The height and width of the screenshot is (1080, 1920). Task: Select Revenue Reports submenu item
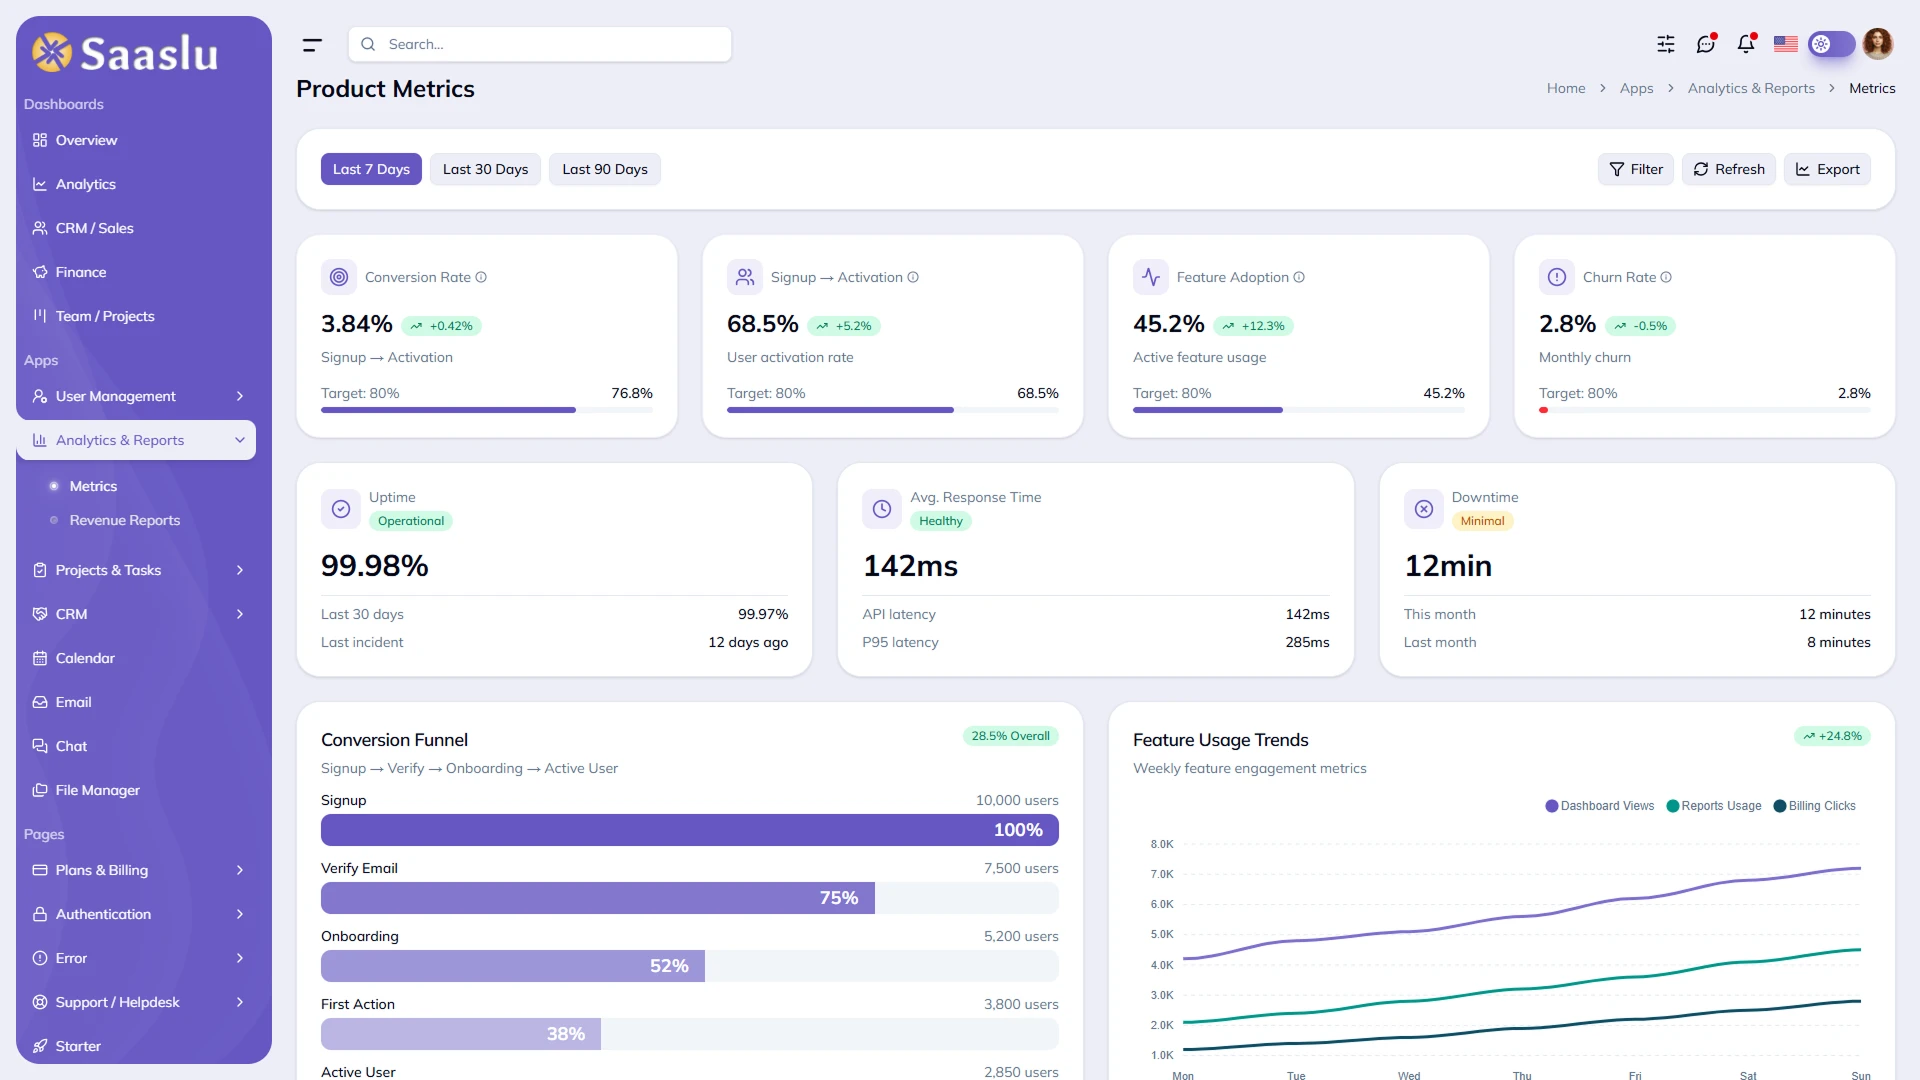(124, 520)
